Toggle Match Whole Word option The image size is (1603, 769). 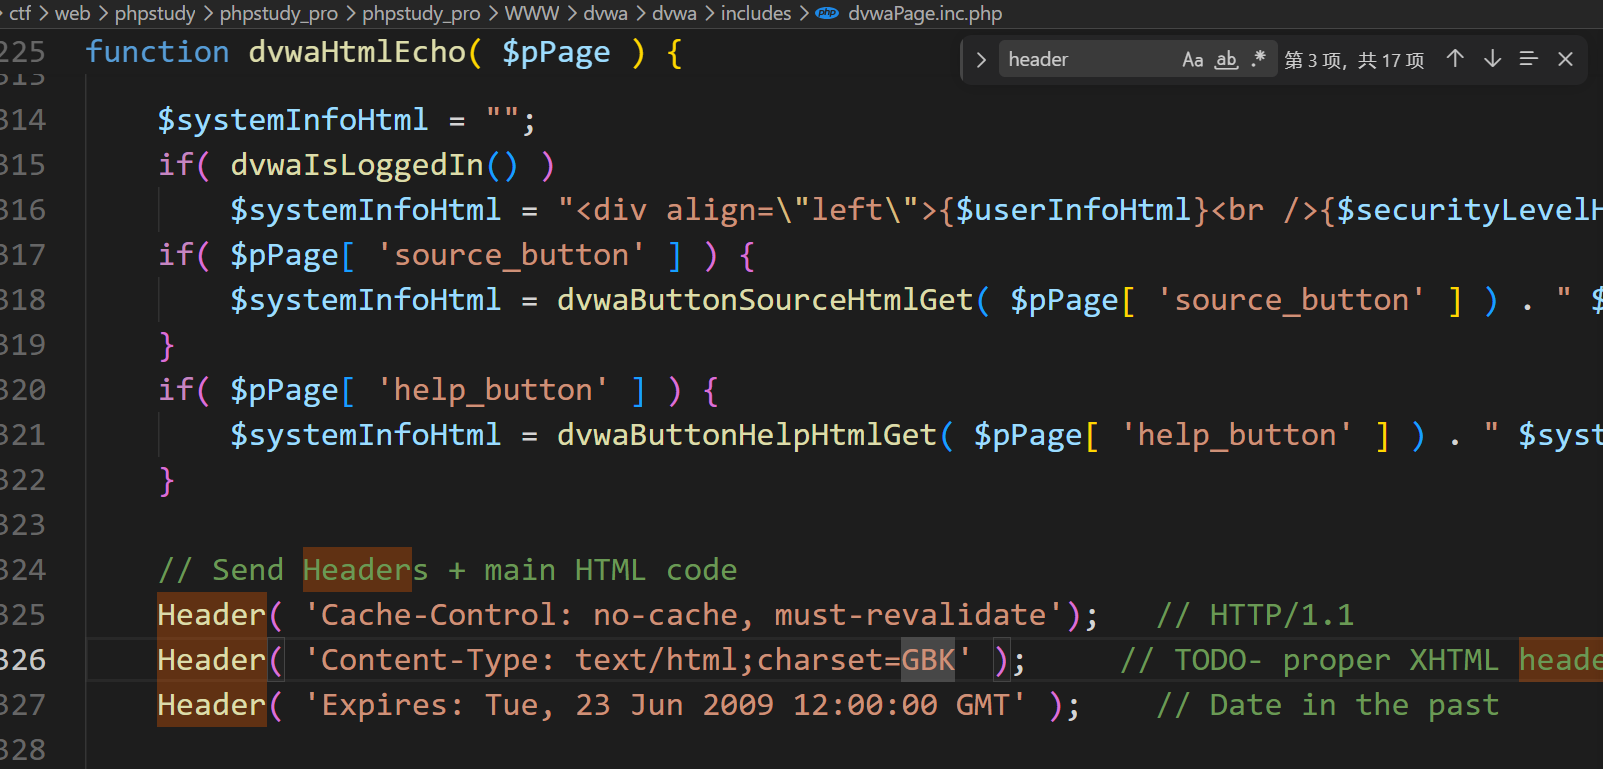1226,60
